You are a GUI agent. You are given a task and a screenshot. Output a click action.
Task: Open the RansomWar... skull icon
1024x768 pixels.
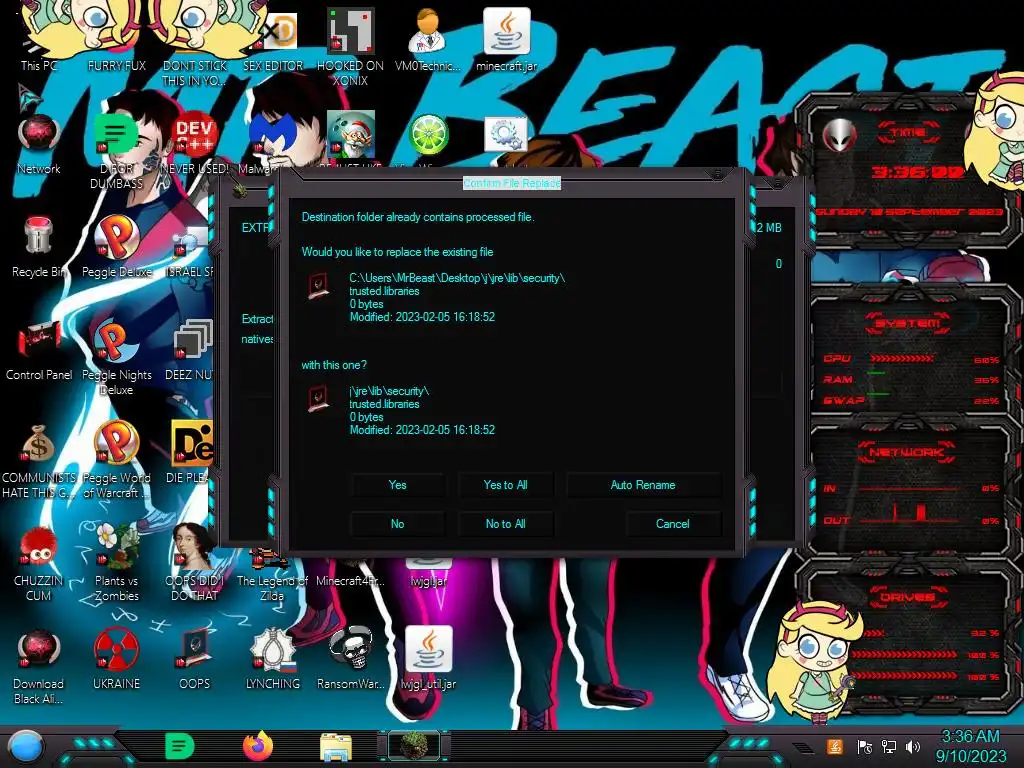(351, 660)
